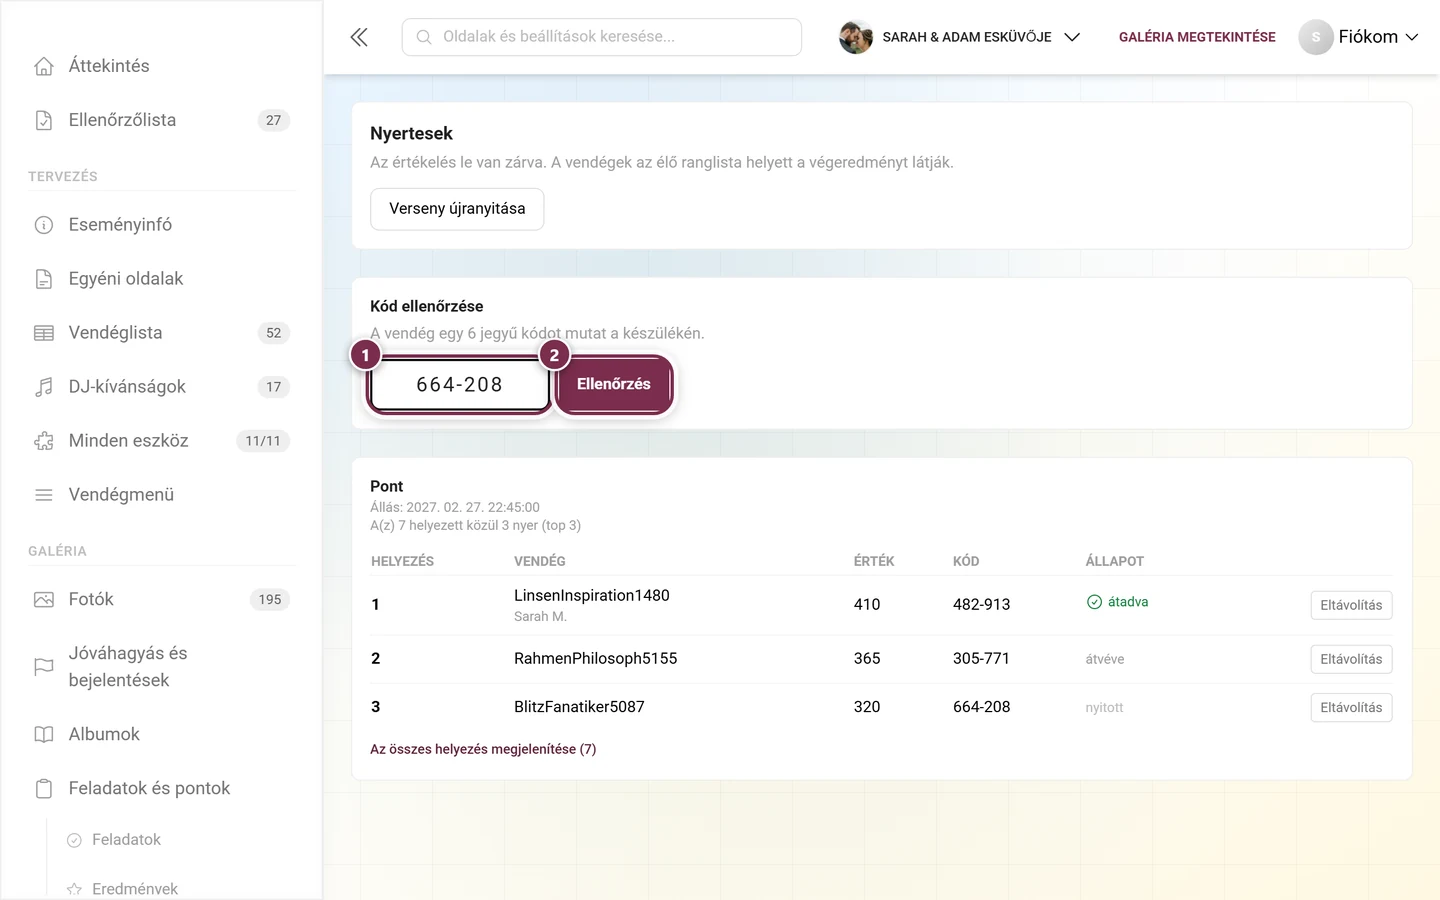Collapse sidebar with double-chevron icon

click(359, 37)
